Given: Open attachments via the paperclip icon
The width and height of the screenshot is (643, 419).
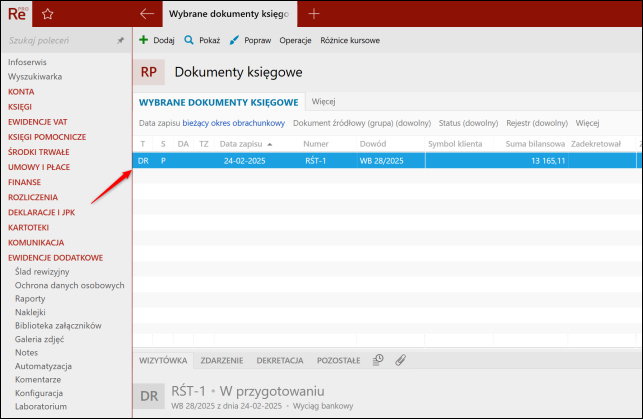Looking at the screenshot, I should pyautogui.click(x=400, y=360).
